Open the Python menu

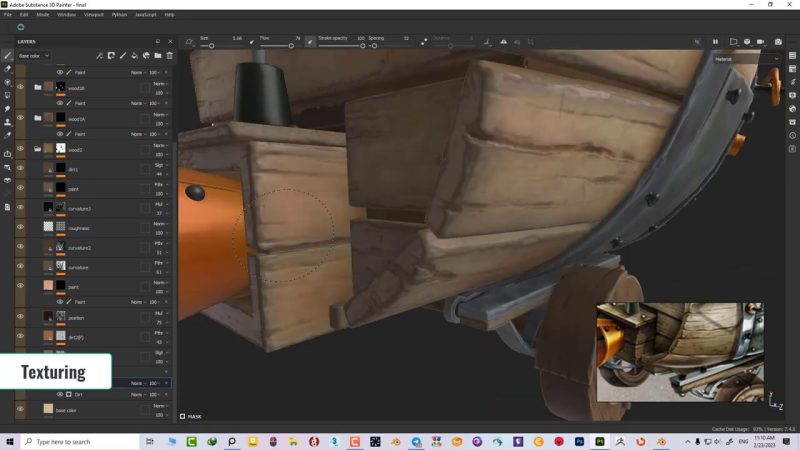119,15
